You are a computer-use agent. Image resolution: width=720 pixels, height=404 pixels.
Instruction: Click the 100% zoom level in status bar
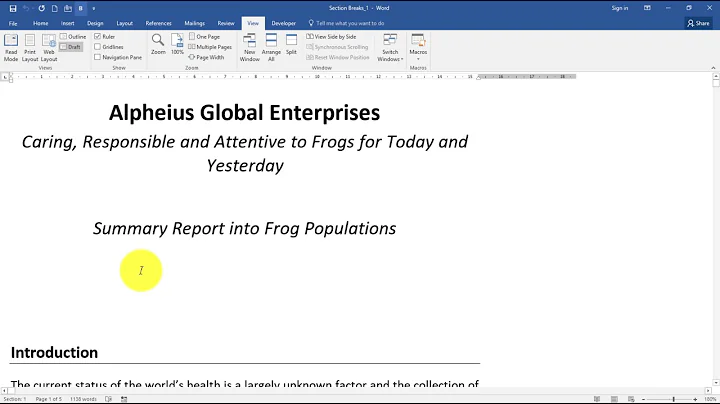(710, 399)
